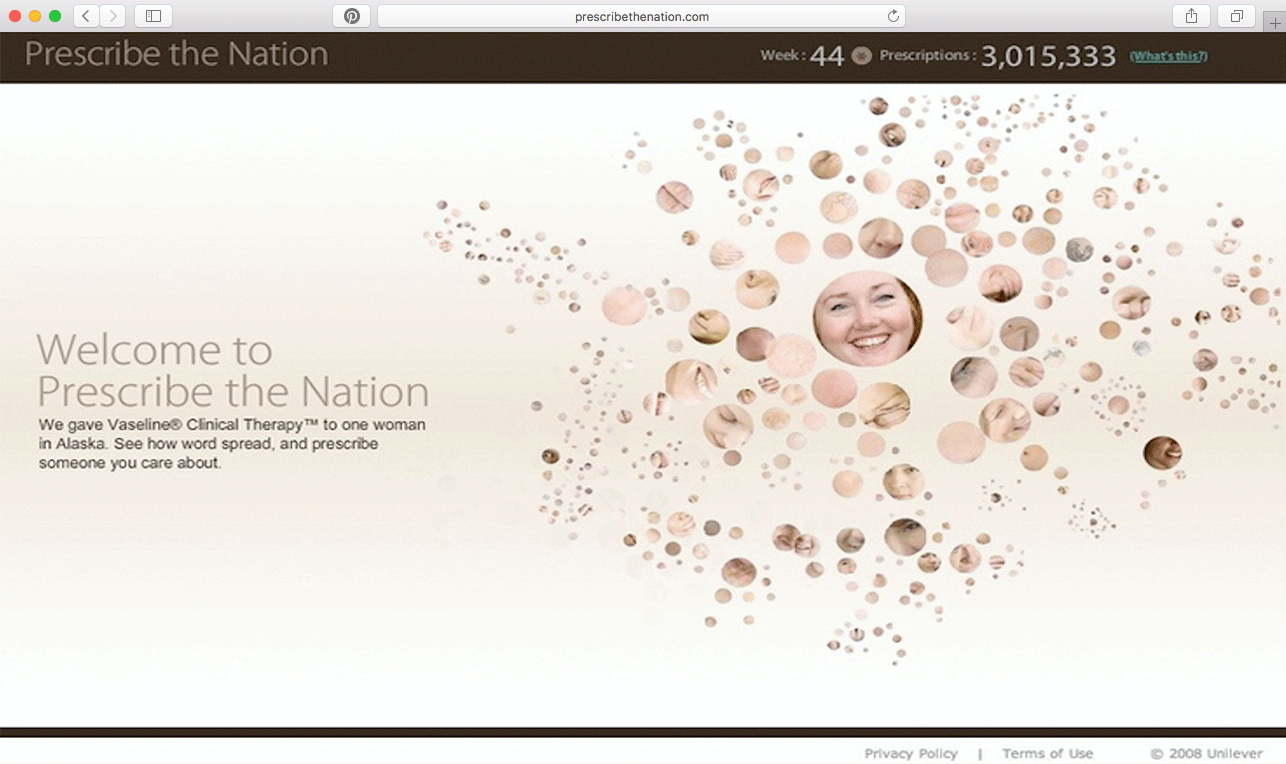1286x764 pixels.
Task: Click the "3,015,333" prescriptions count
Action: [x=1048, y=56]
